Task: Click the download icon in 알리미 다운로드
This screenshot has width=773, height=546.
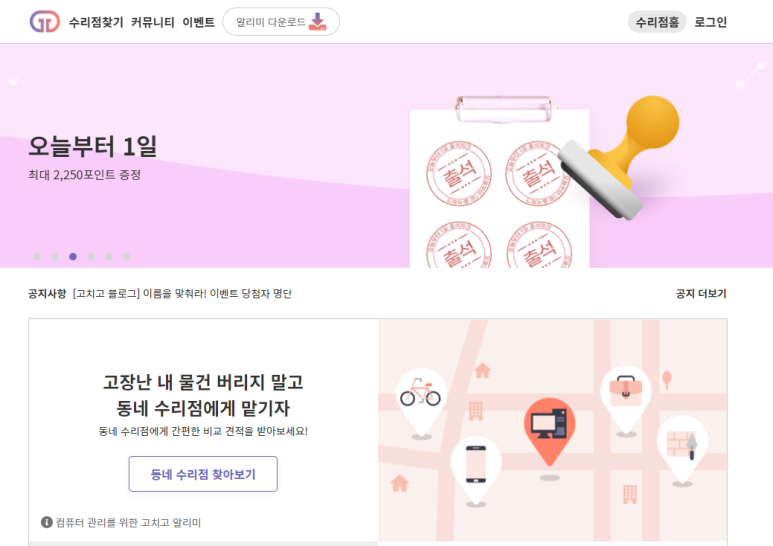Action: 317,22
